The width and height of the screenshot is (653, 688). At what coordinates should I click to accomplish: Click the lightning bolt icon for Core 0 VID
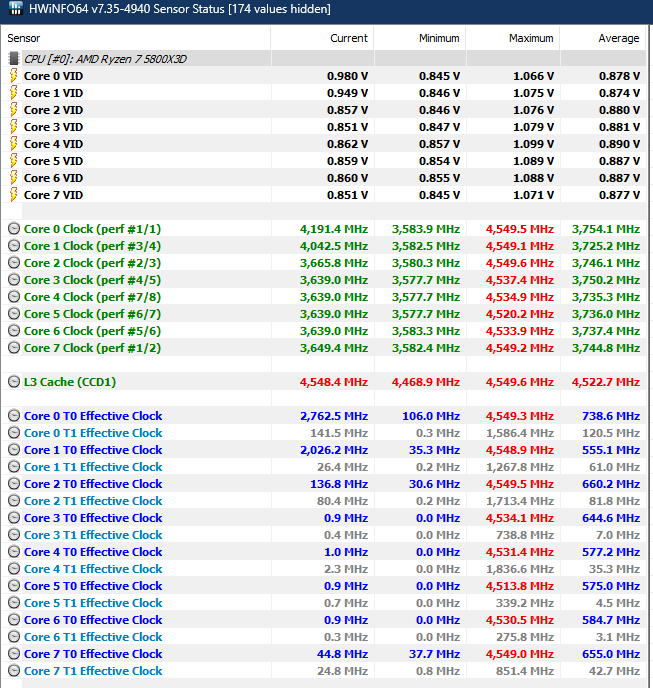coord(14,75)
